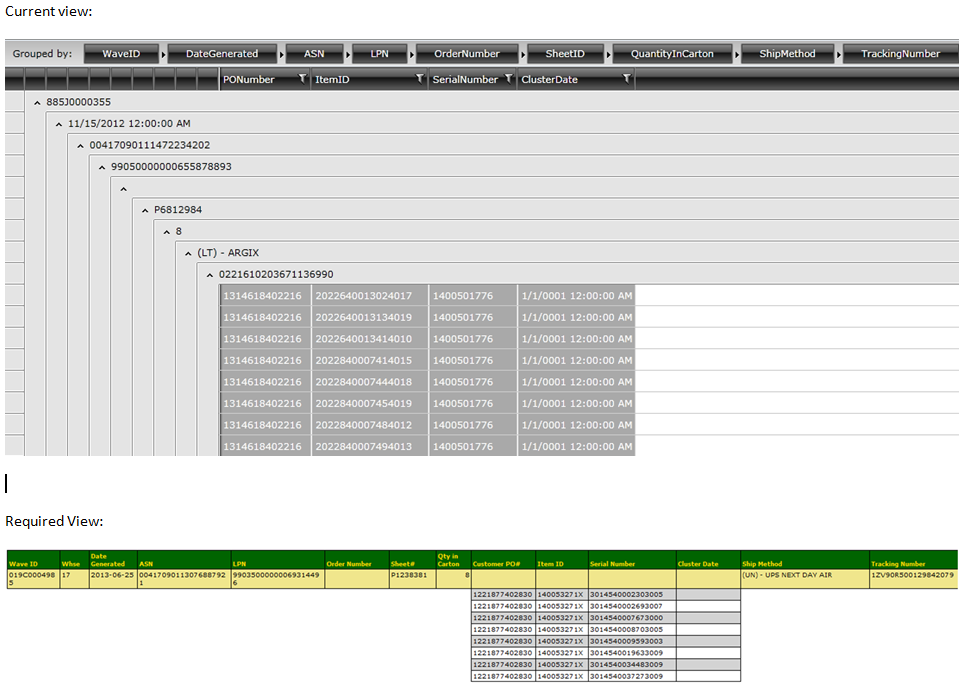Collapse the tracking number 0221610203671136990 group
The image size is (964, 692).
[x=210, y=275]
